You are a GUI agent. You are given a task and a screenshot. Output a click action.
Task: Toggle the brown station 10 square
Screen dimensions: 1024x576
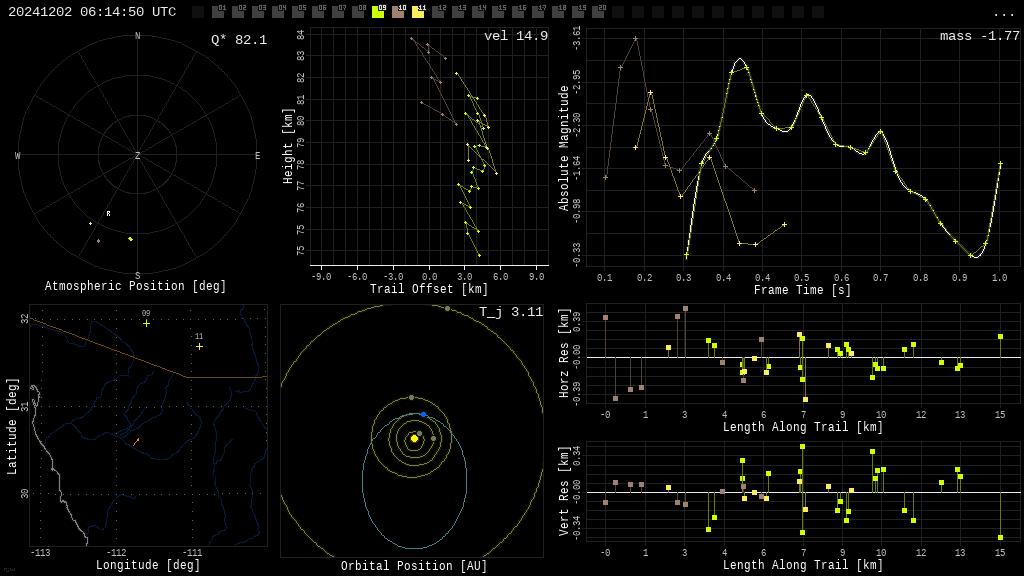[398, 12]
